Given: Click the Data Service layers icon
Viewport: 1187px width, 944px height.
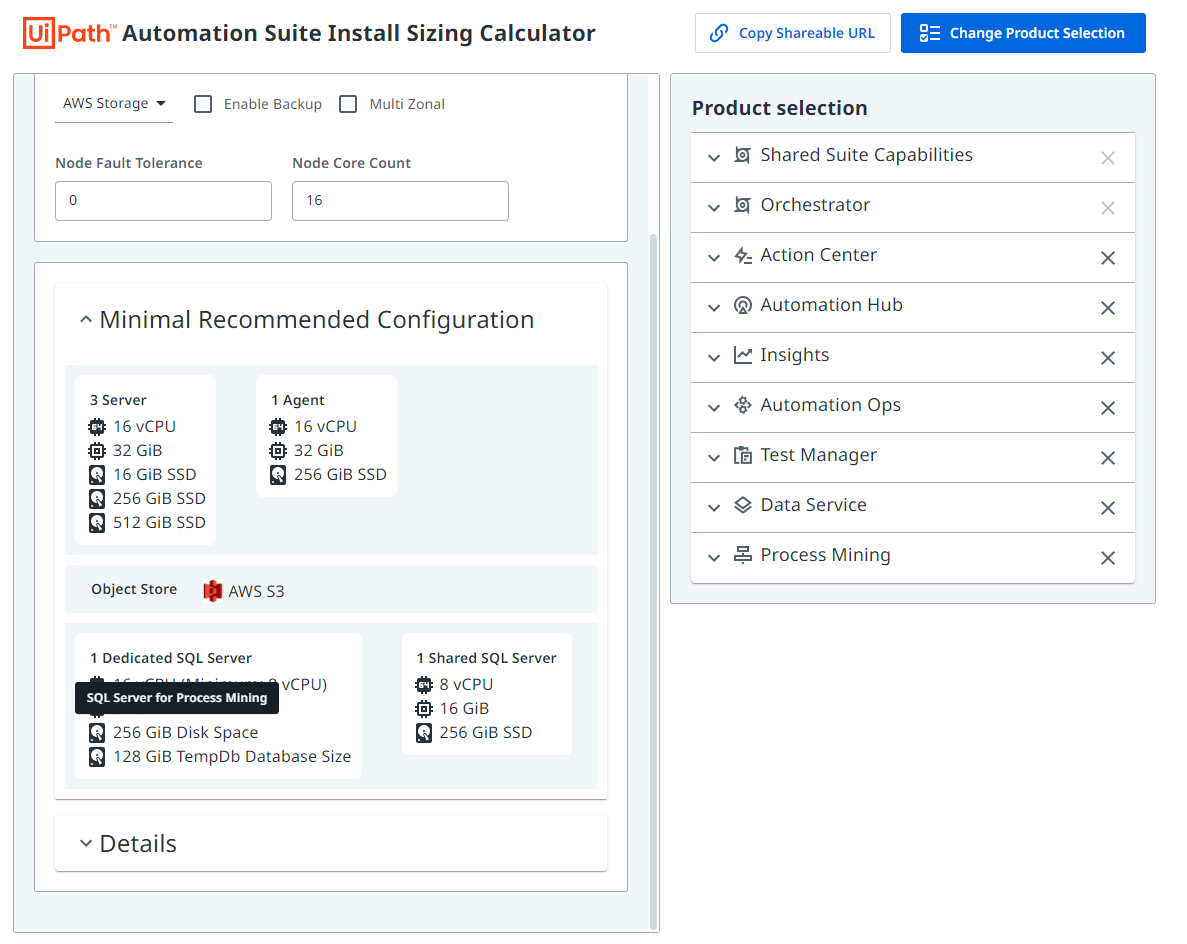Looking at the screenshot, I should coord(741,507).
